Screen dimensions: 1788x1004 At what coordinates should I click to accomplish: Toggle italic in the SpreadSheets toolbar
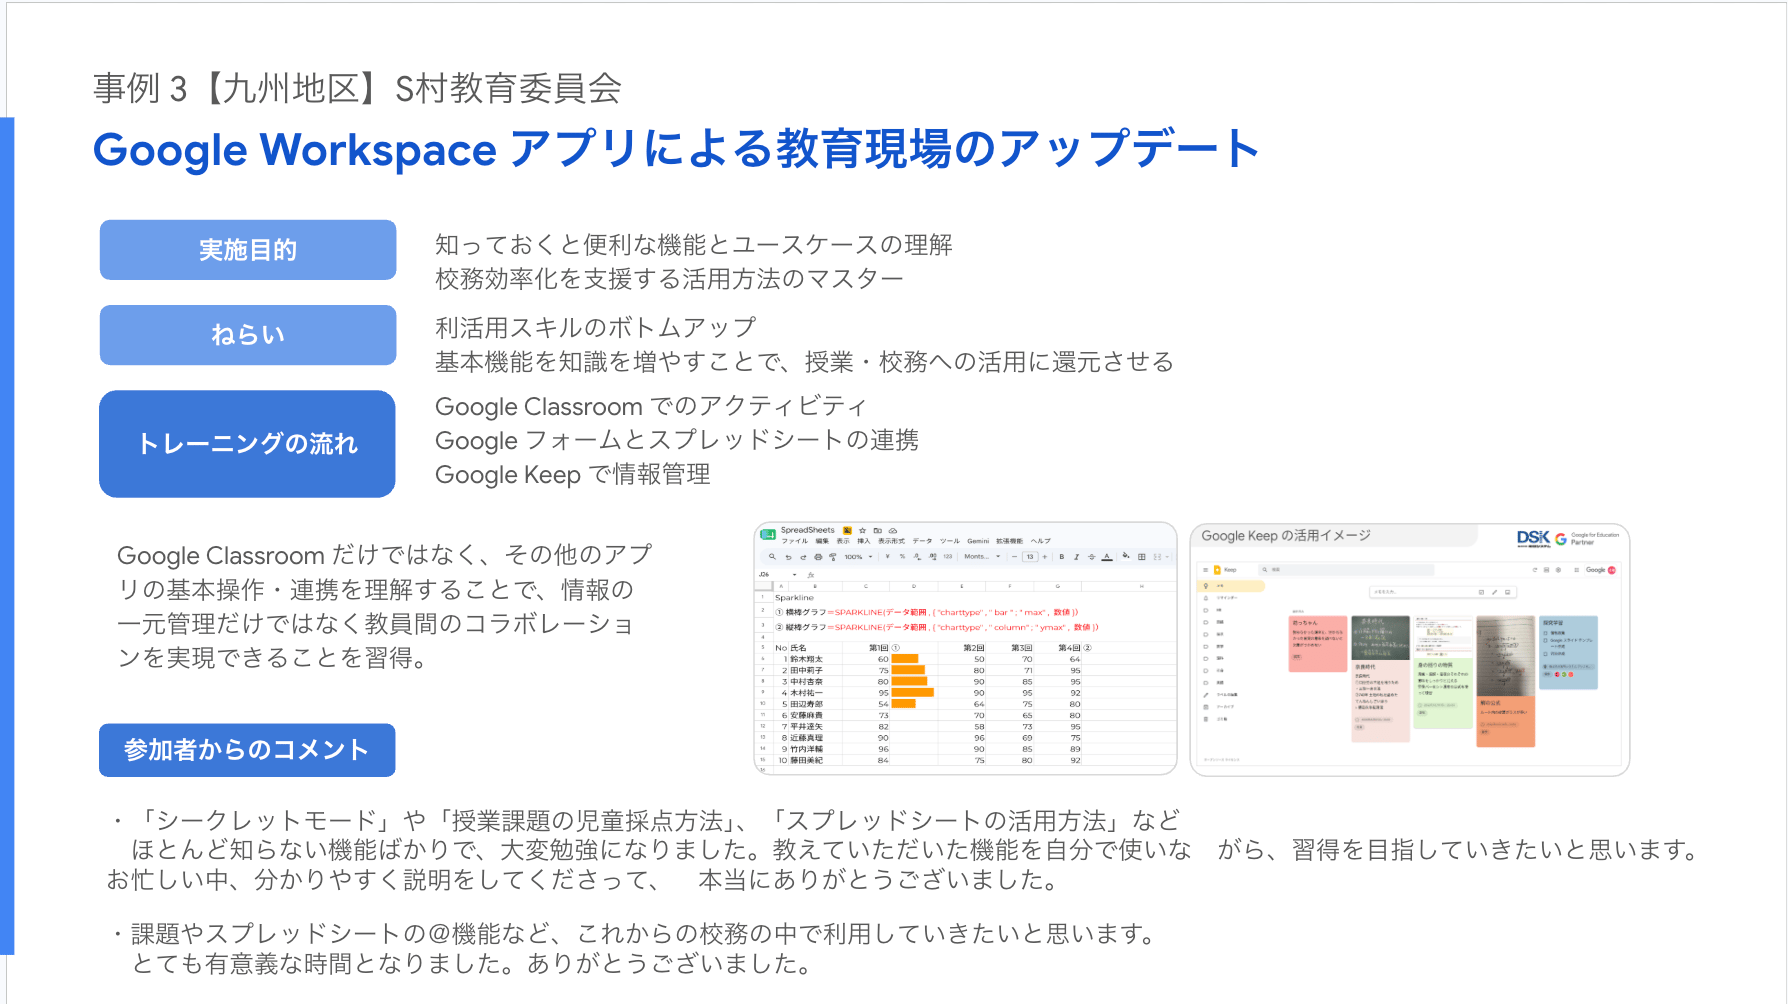(1076, 557)
